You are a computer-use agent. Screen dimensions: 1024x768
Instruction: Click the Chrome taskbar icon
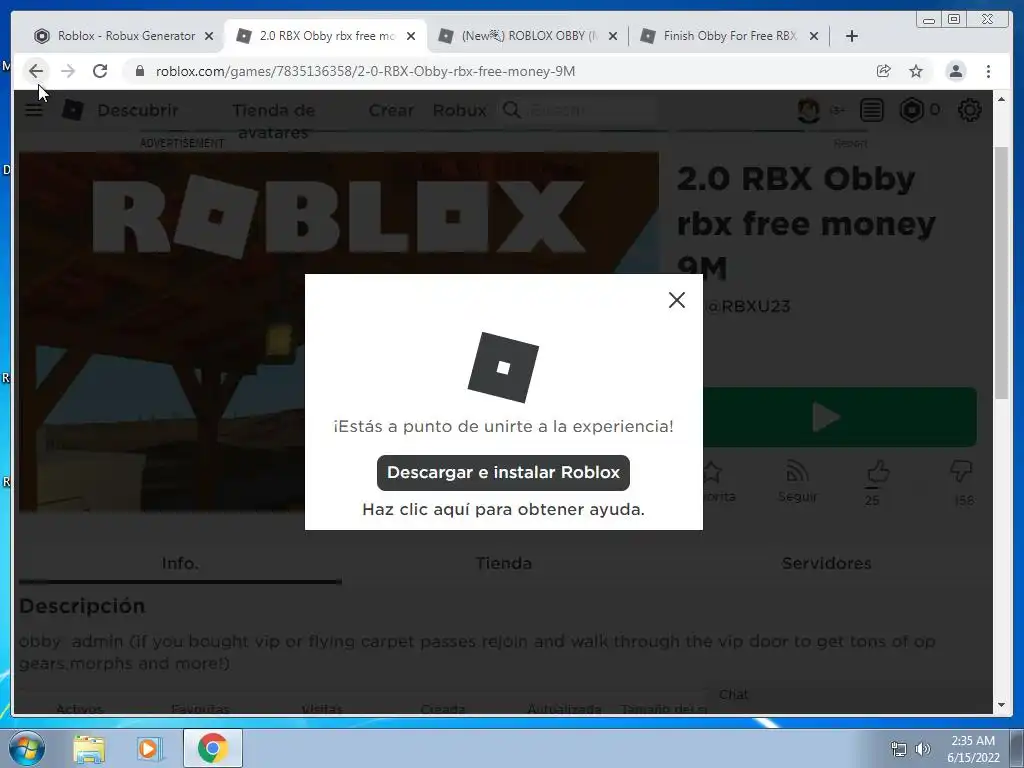pyautogui.click(x=212, y=748)
